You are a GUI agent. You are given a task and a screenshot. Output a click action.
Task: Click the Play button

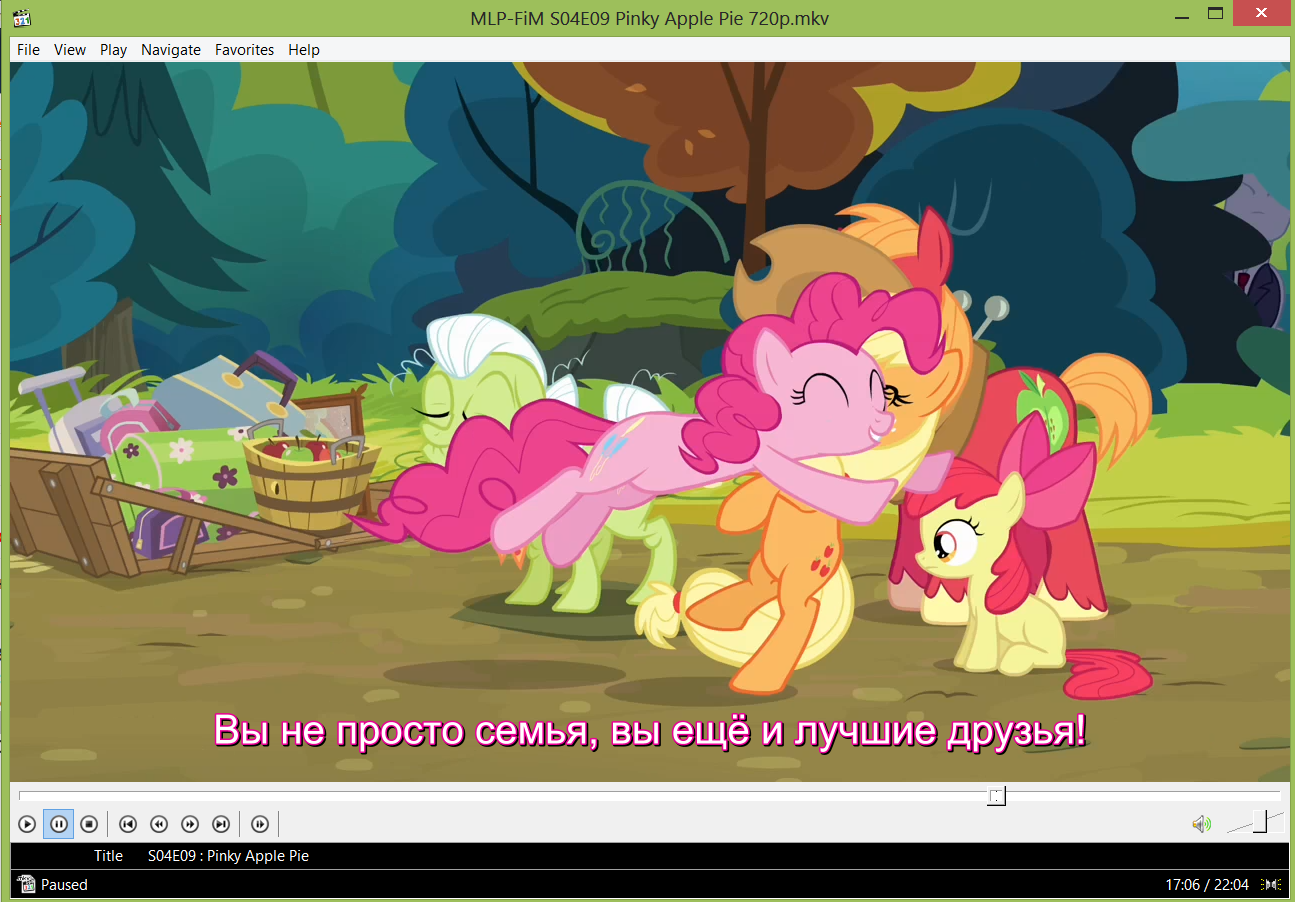pyautogui.click(x=27, y=824)
